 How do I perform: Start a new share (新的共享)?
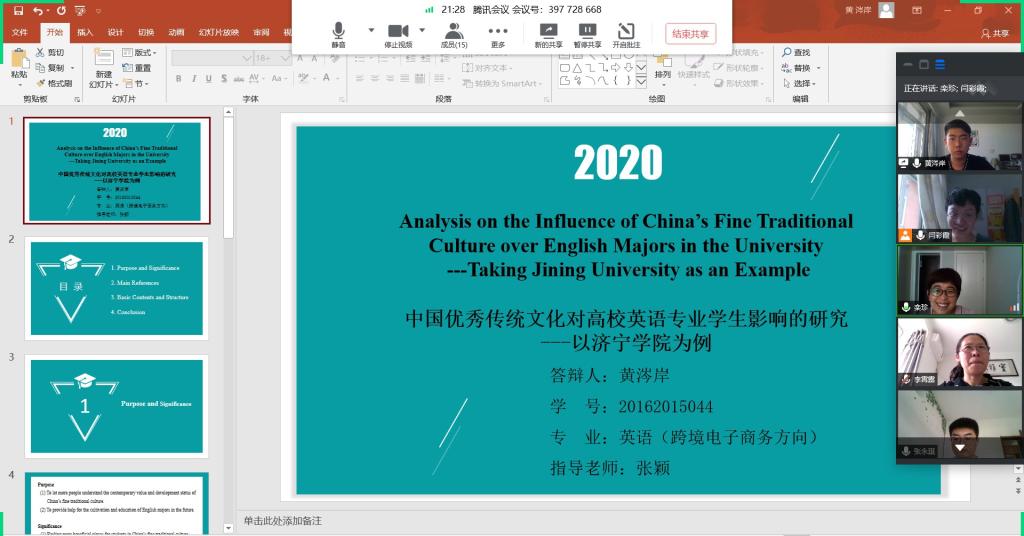click(x=548, y=32)
